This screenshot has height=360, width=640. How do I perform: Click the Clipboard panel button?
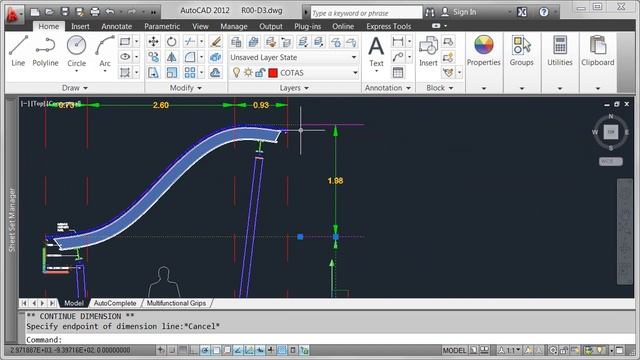click(x=598, y=51)
